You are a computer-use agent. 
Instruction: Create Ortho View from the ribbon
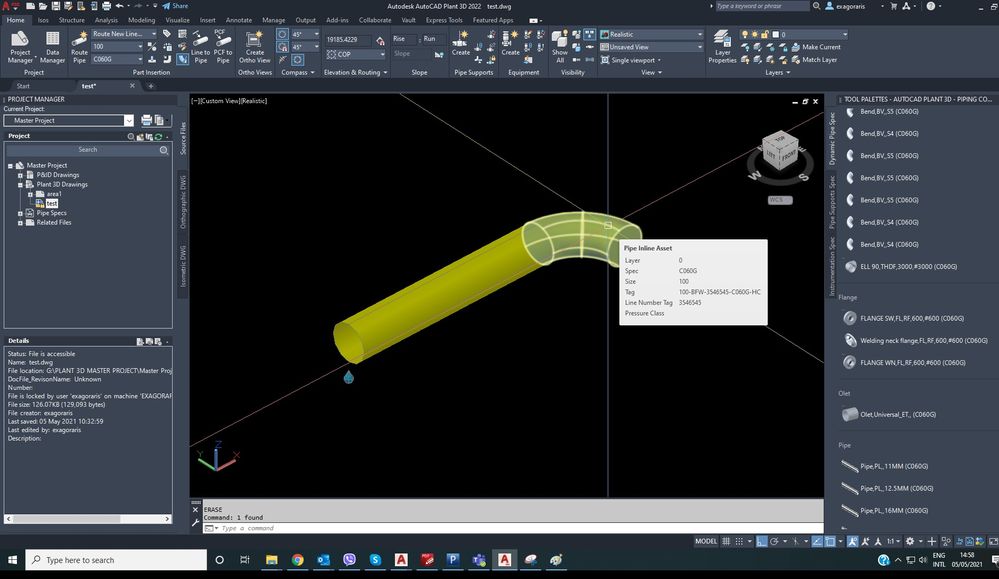click(x=255, y=47)
